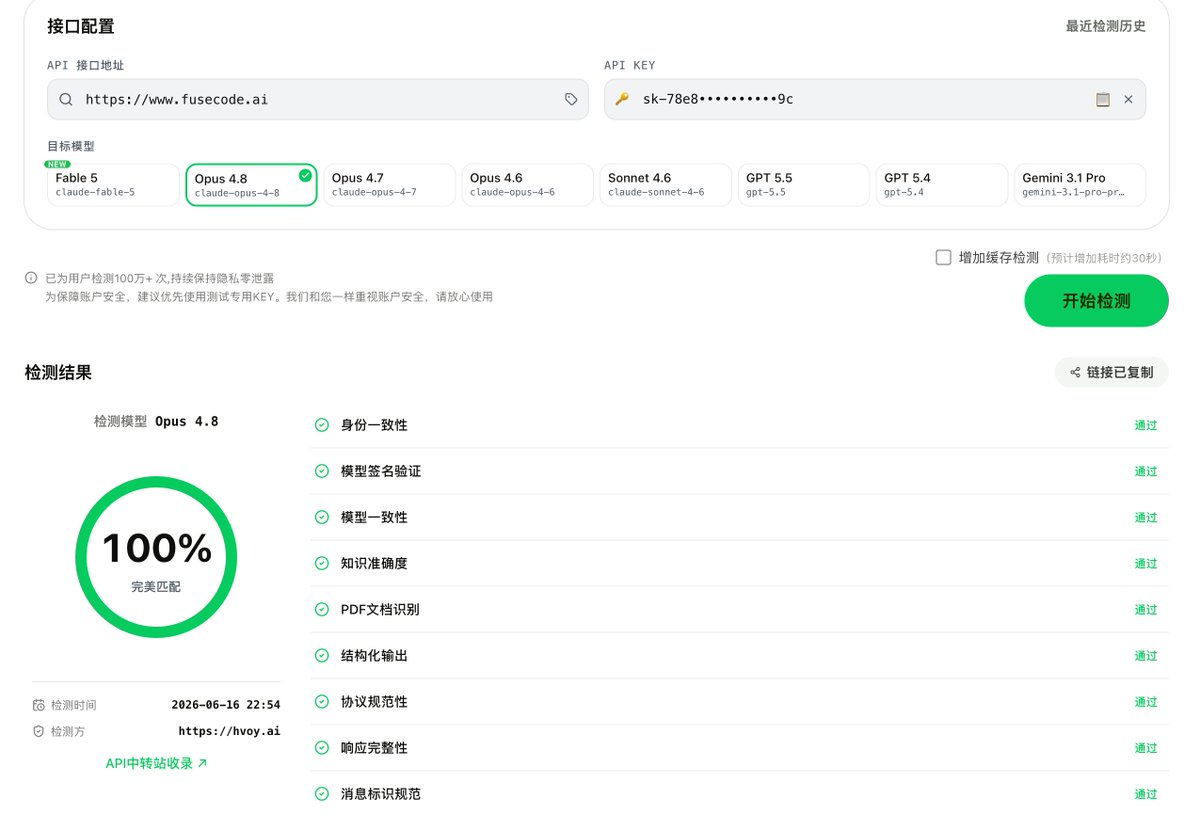Screen dimensions: 1200x830
Task: Click 通过 status for 结构化输出
Action: tap(1145, 656)
